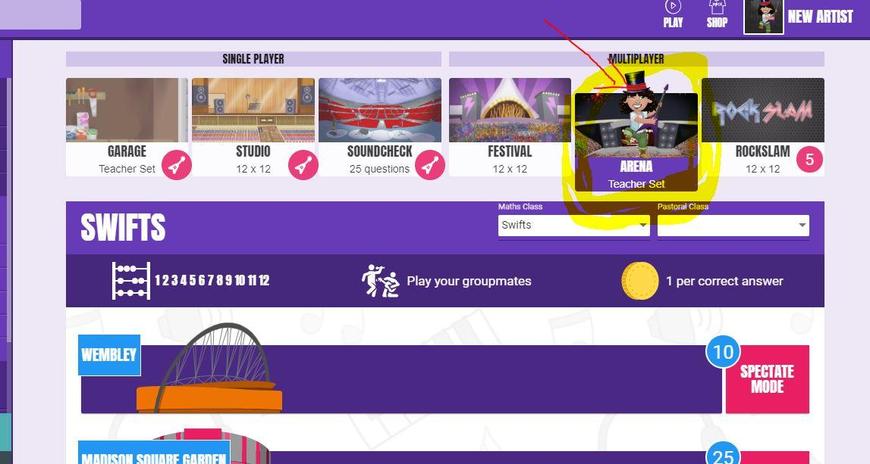Image resolution: width=870 pixels, height=464 pixels.
Task: Open the Single Player section header
Action: [x=254, y=59]
